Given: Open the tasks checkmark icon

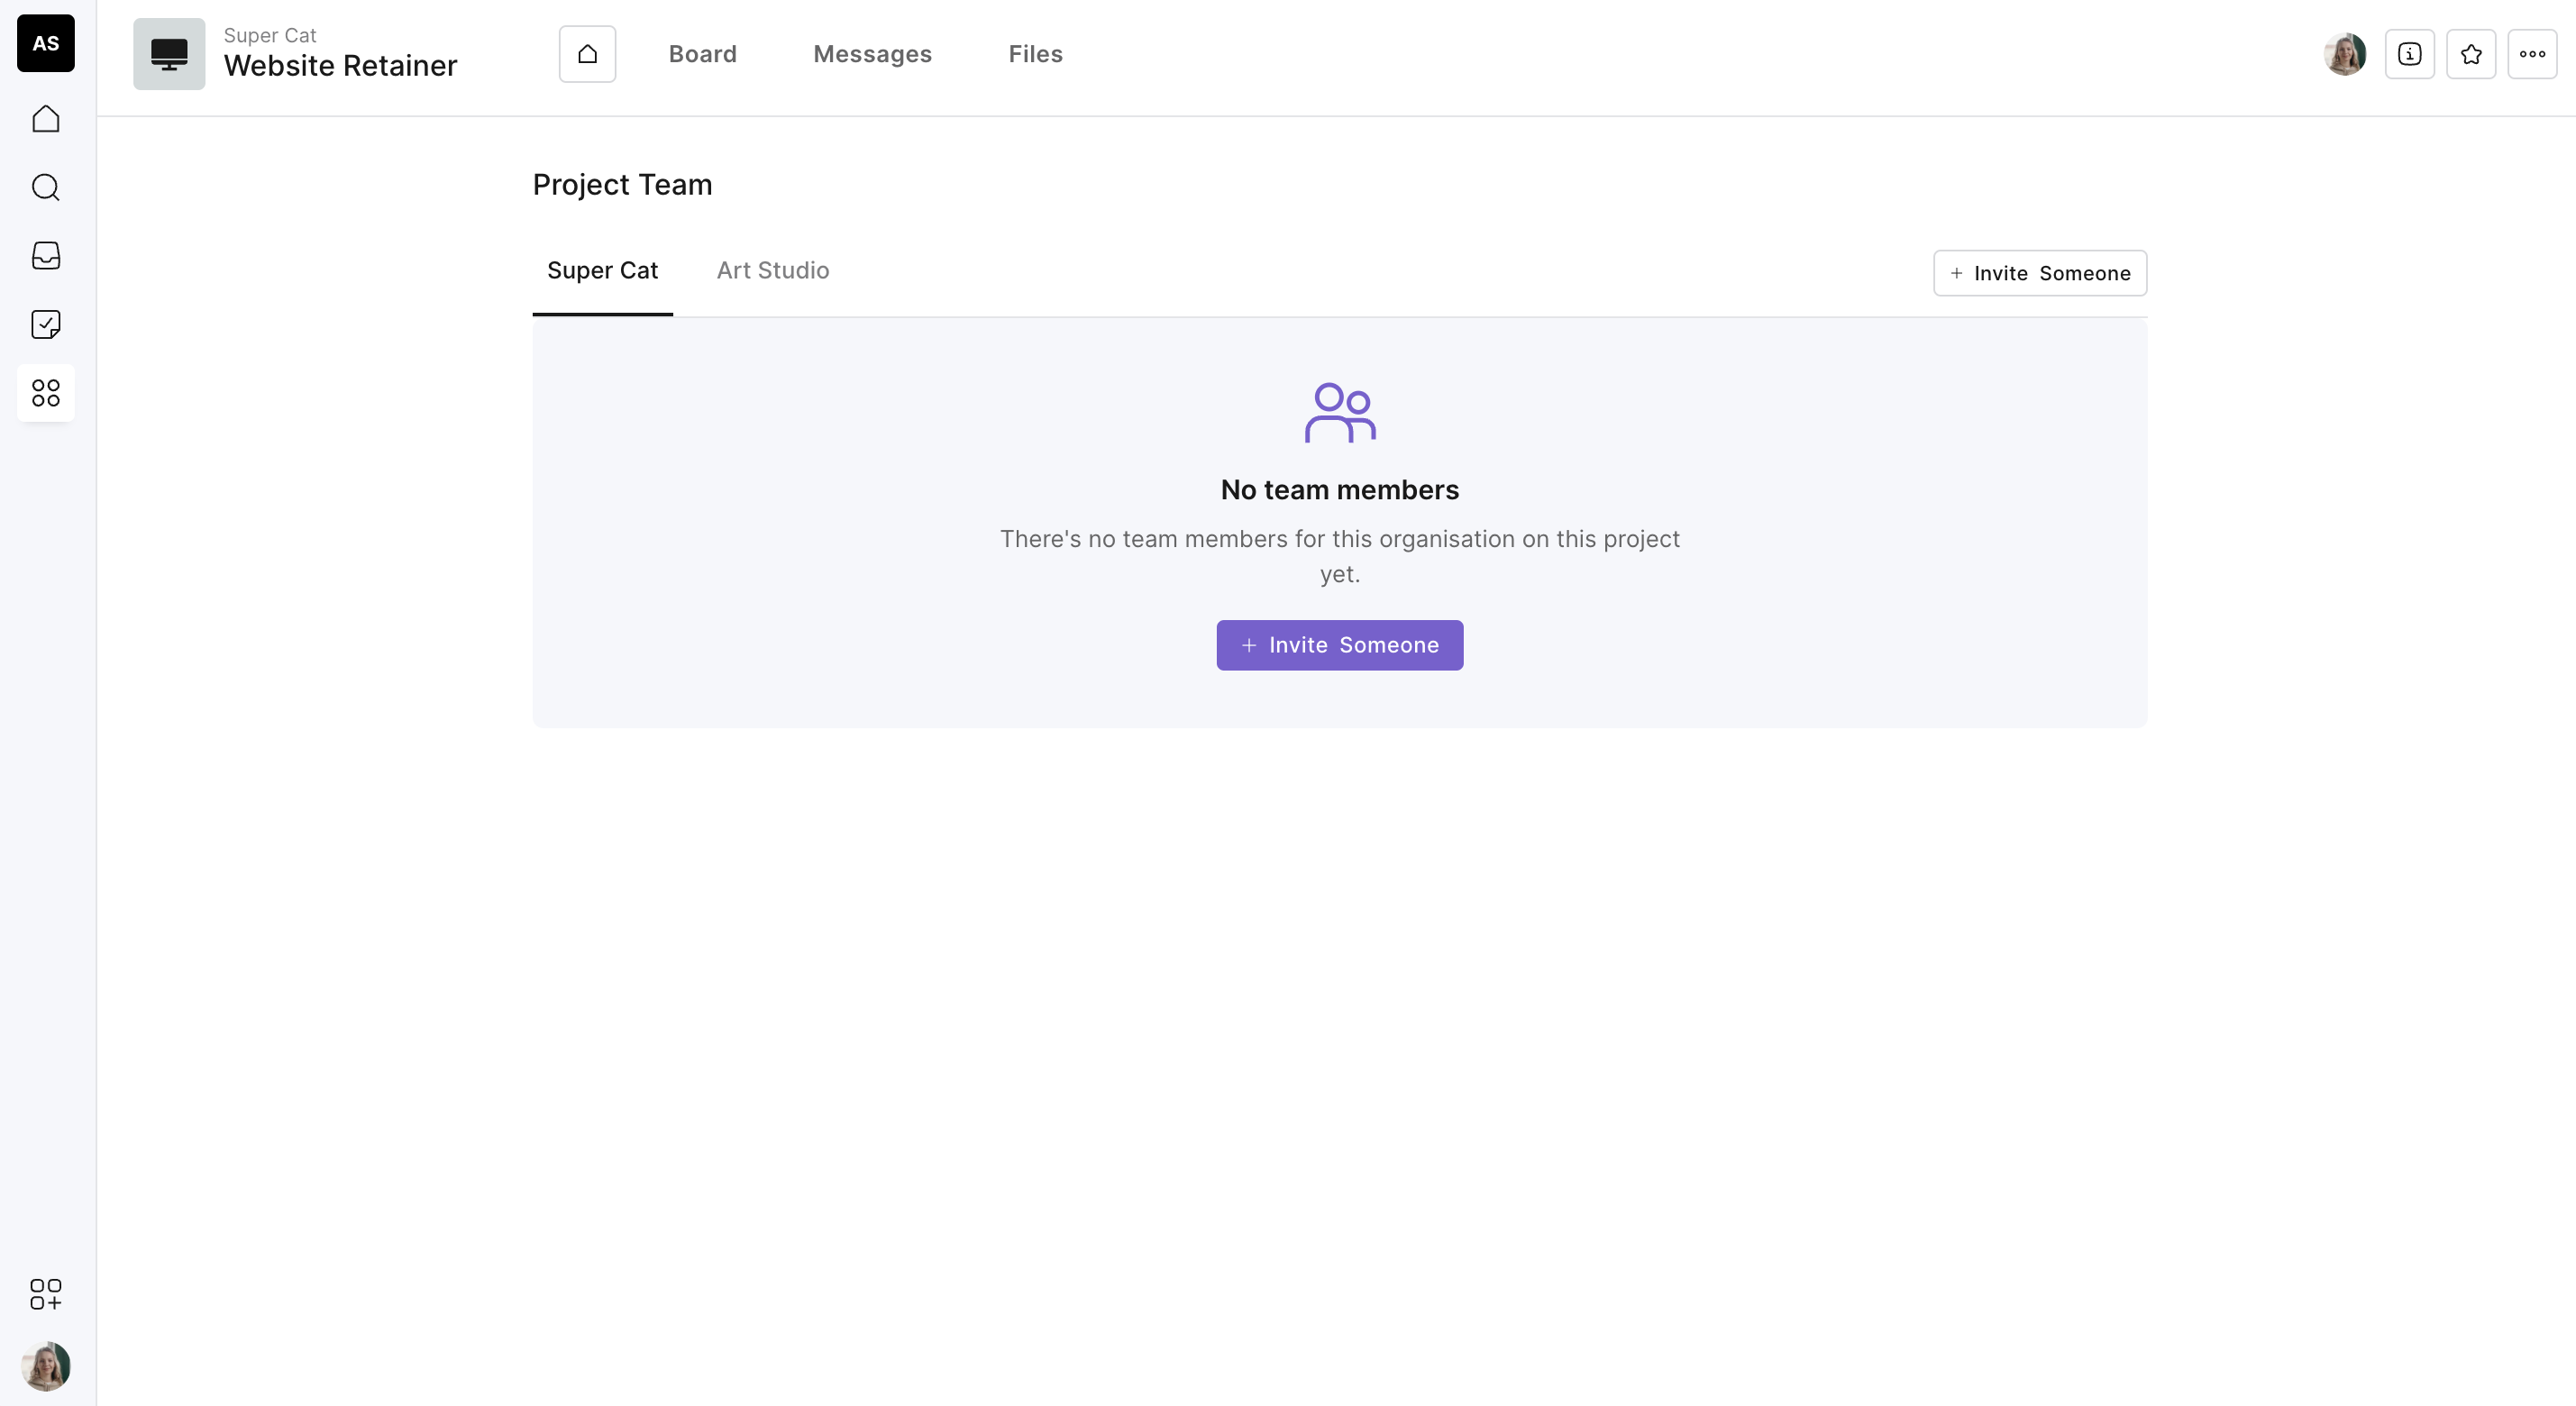Looking at the screenshot, I should coord(46,324).
